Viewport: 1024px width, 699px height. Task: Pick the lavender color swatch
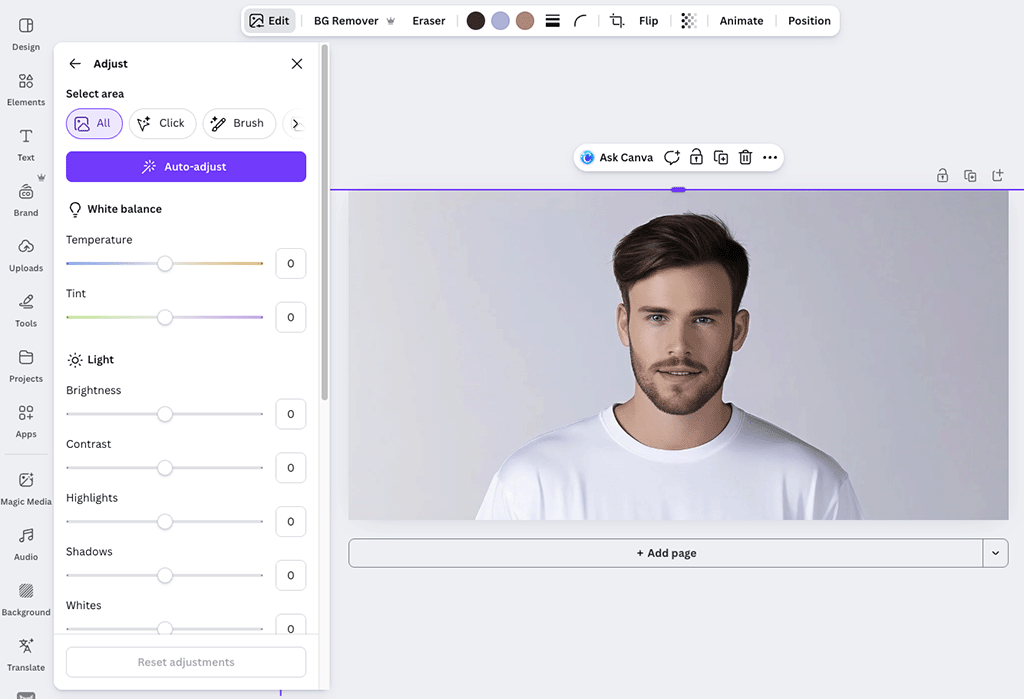click(x=500, y=21)
